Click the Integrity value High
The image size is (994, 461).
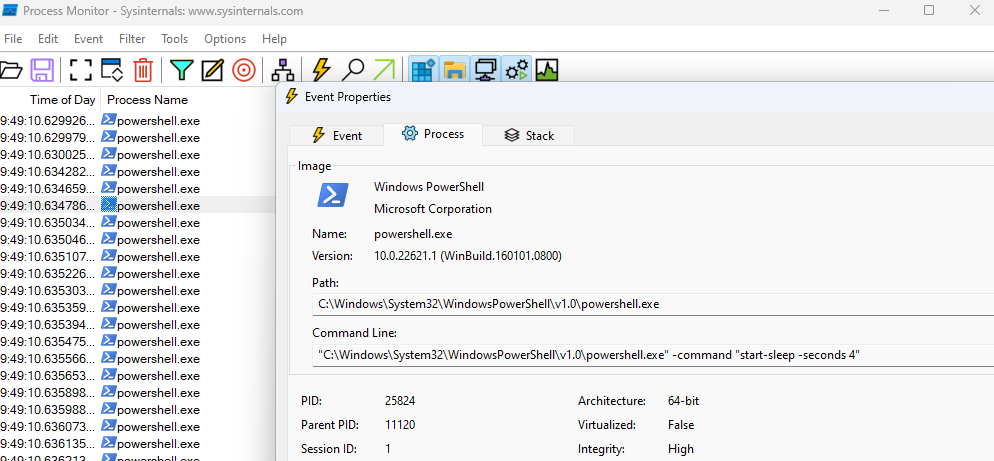[681, 449]
